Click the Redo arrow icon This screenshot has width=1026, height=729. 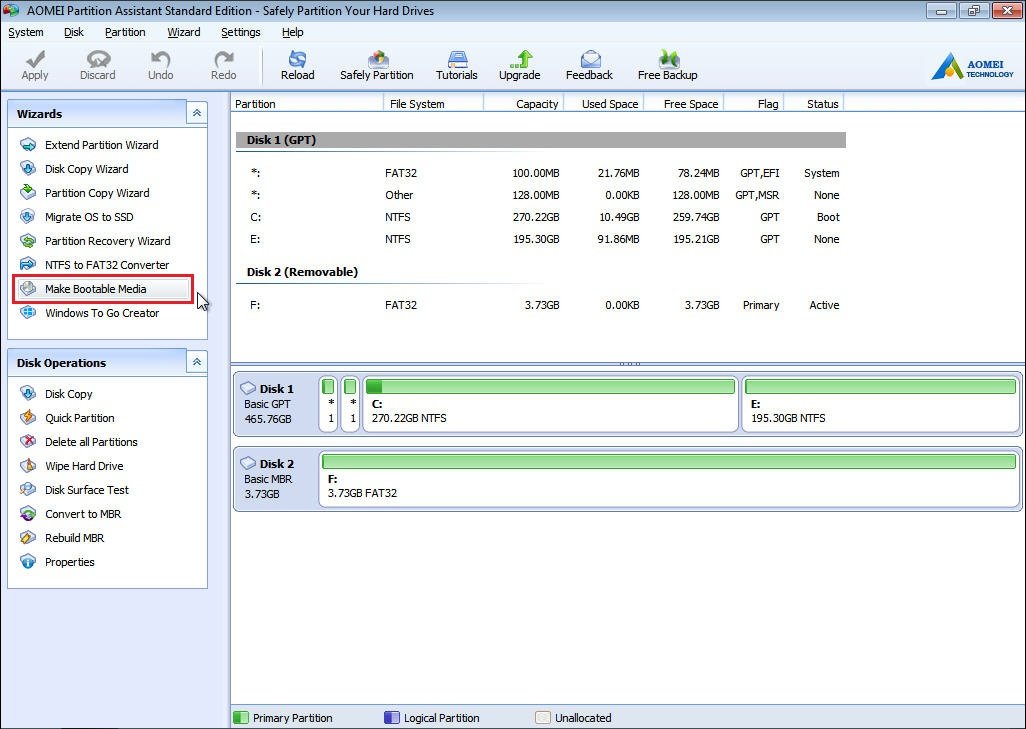point(224,60)
